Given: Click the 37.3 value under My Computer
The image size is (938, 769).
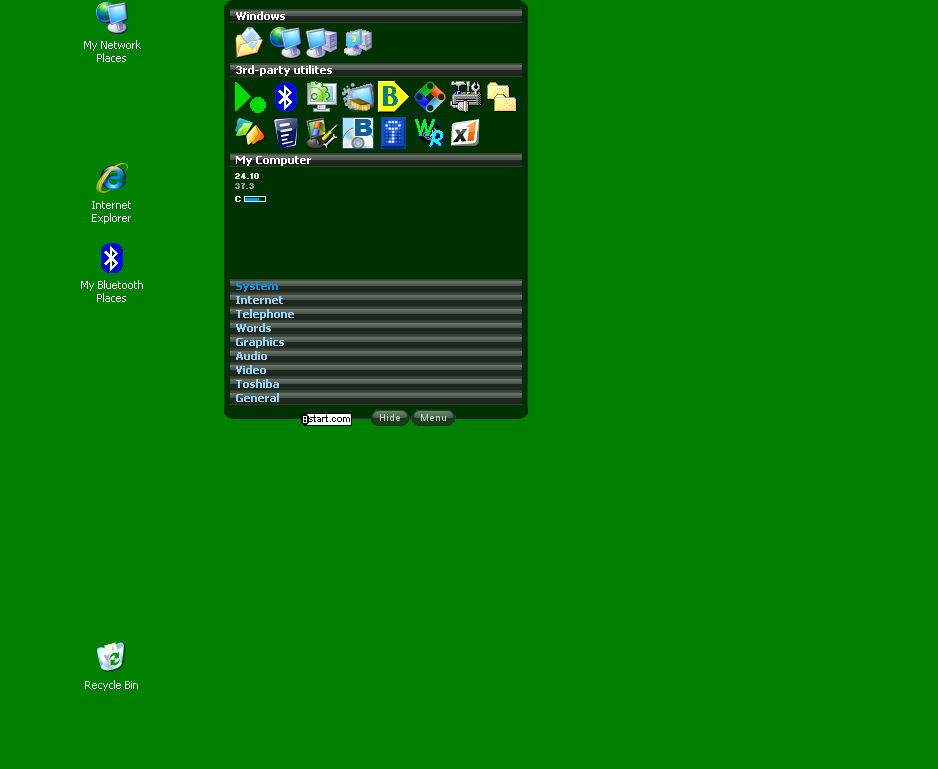Looking at the screenshot, I should (x=245, y=186).
